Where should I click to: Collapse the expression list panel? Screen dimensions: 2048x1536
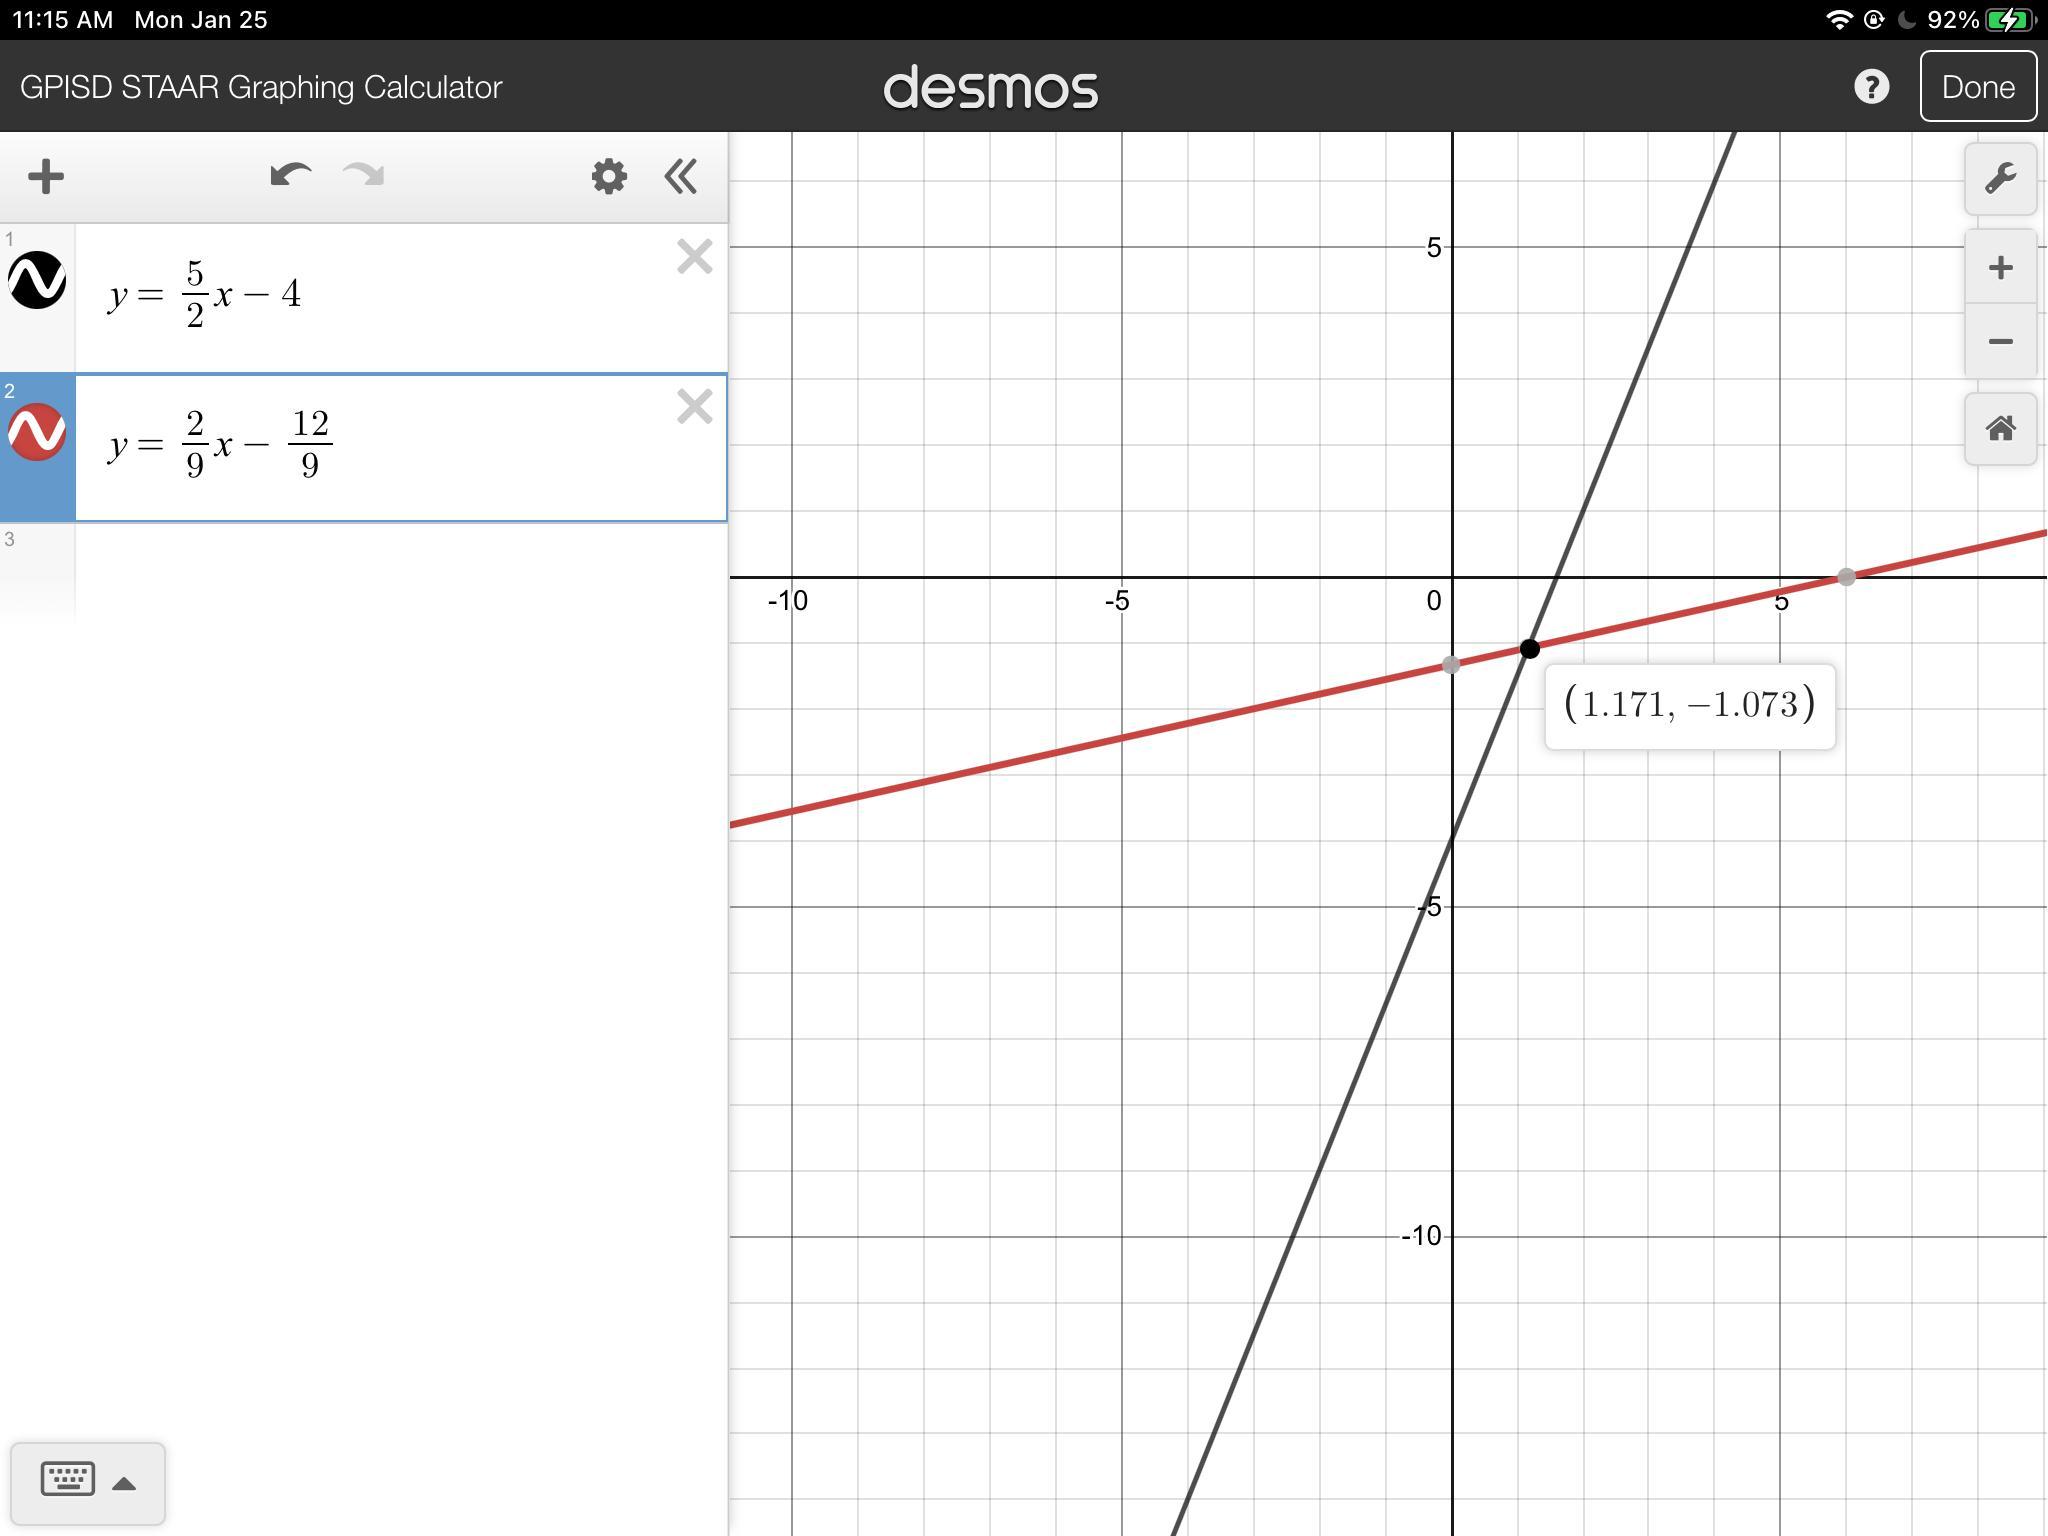[x=681, y=177]
